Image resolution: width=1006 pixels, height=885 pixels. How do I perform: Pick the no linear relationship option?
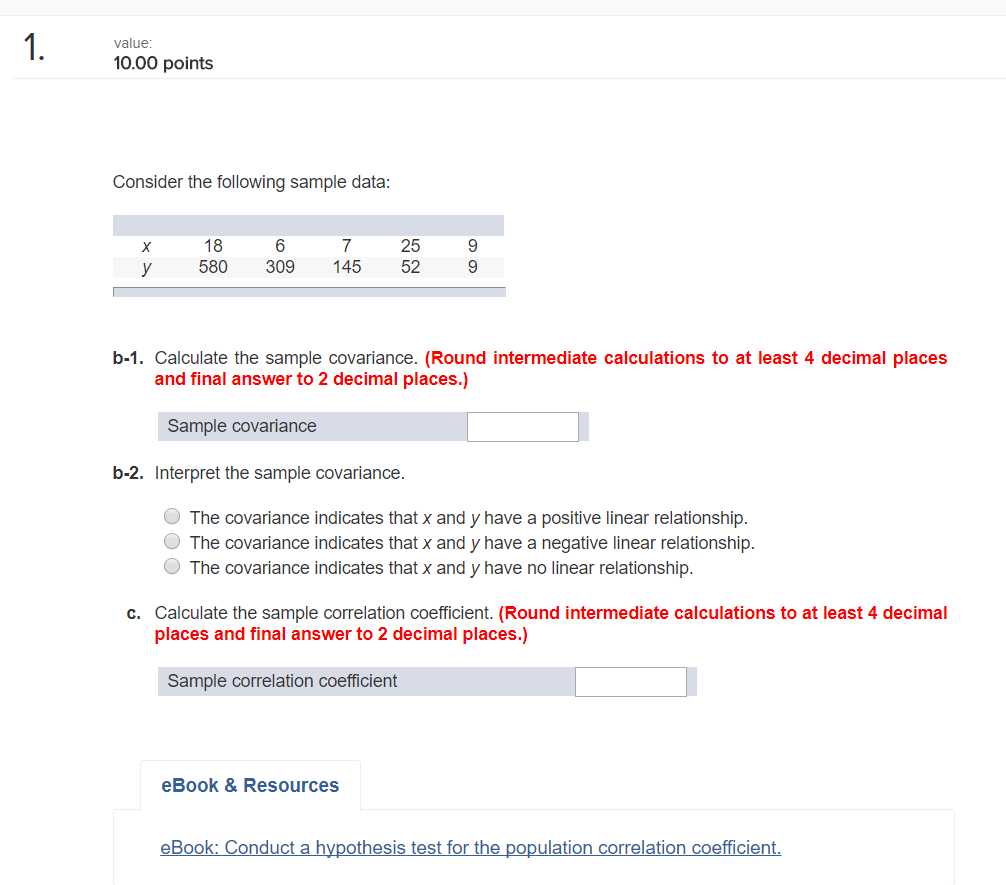click(x=172, y=567)
